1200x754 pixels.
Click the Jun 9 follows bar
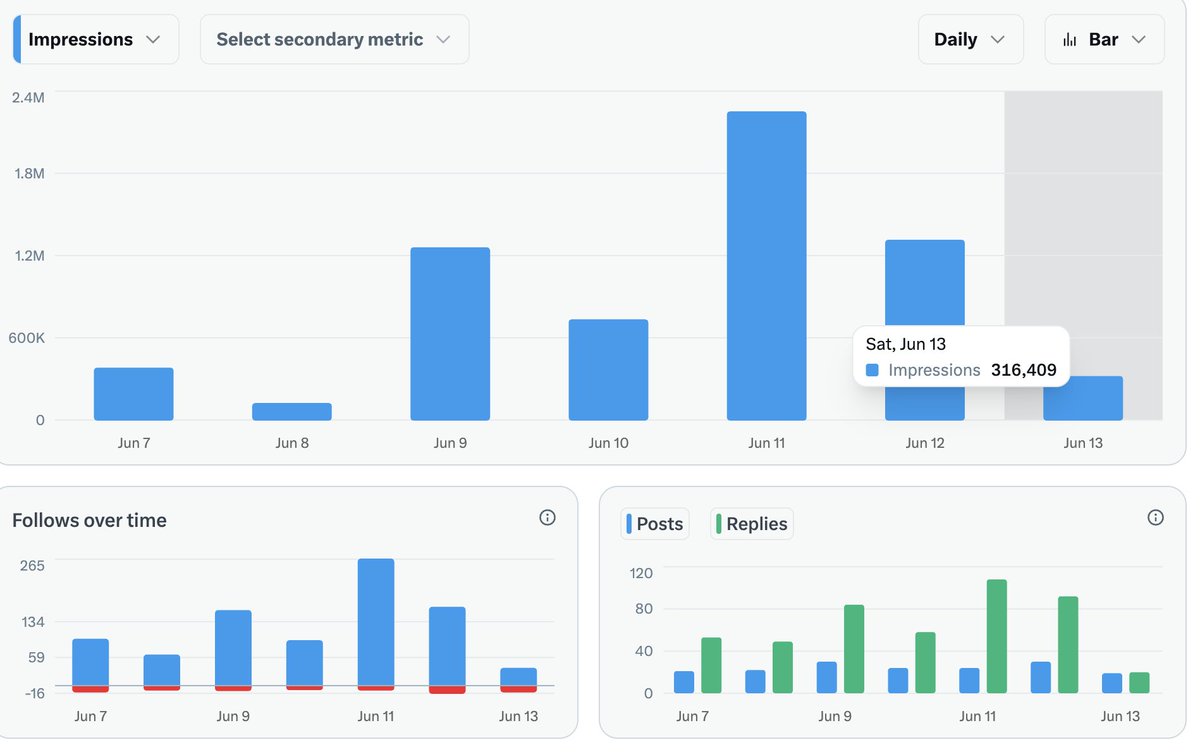(233, 648)
